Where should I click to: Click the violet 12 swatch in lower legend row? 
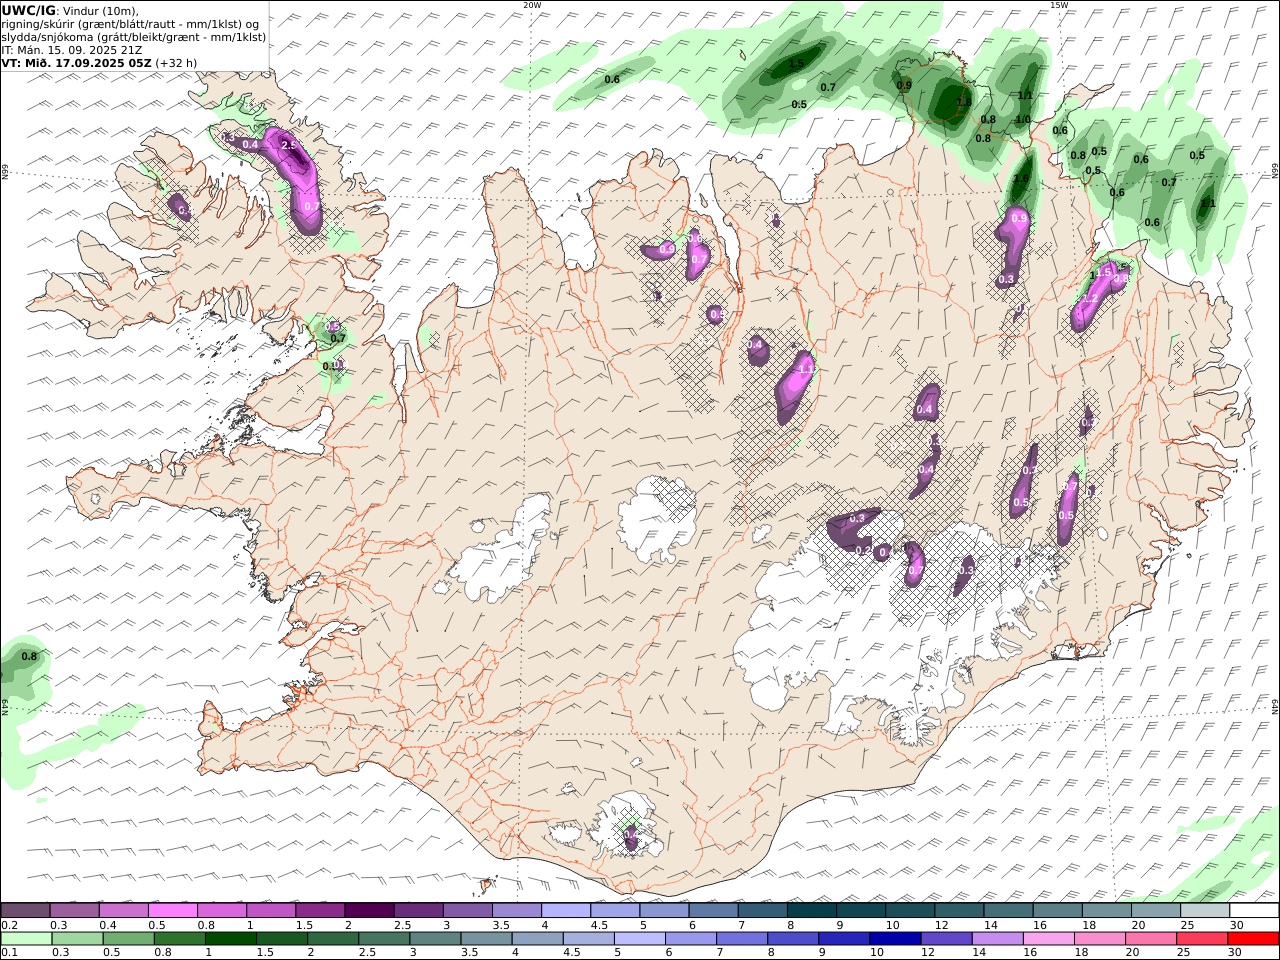(x=946, y=939)
